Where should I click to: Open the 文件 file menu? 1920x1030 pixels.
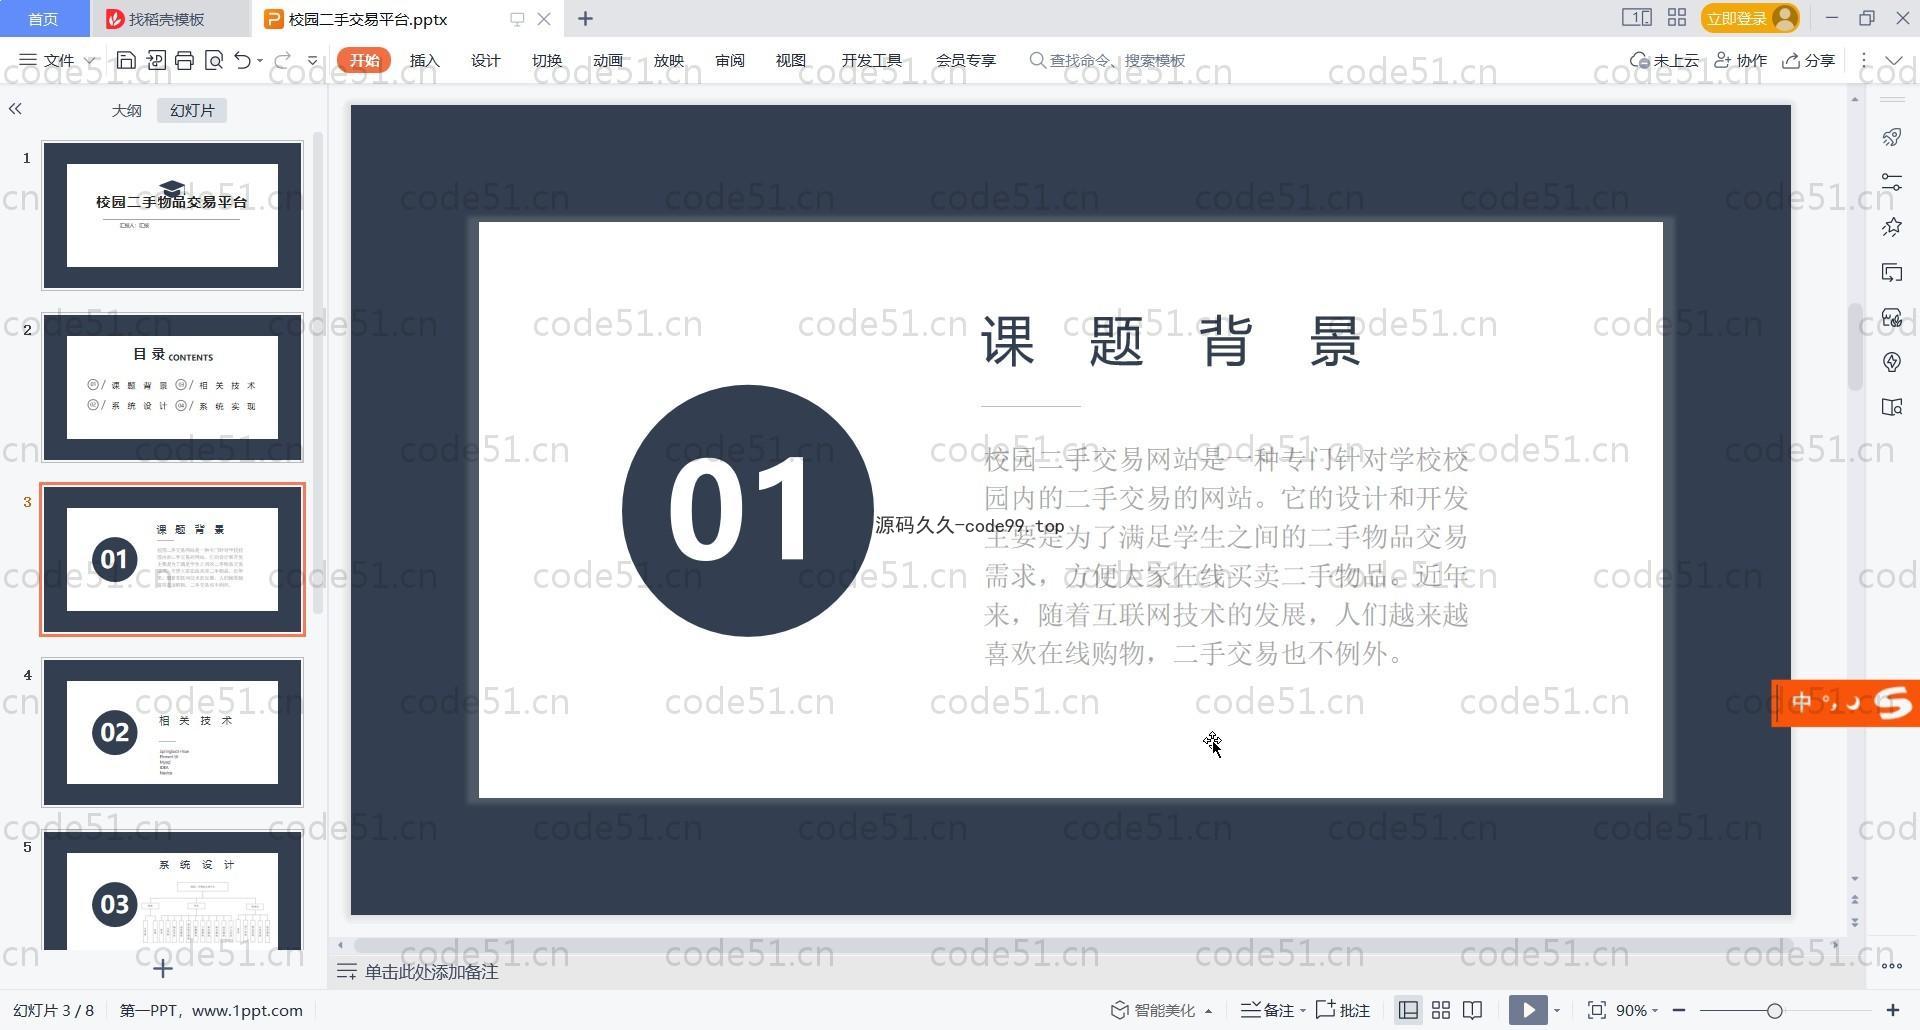(57, 60)
